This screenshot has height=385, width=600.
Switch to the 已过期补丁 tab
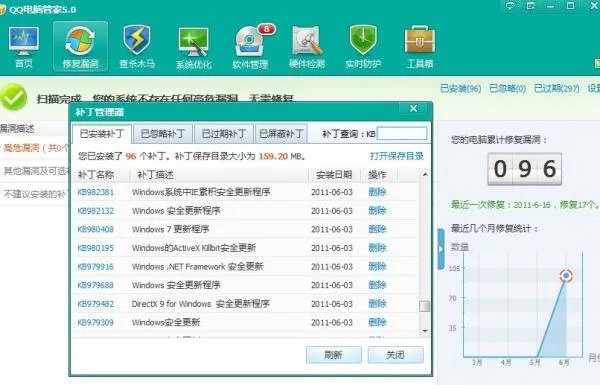pyautogui.click(x=223, y=134)
